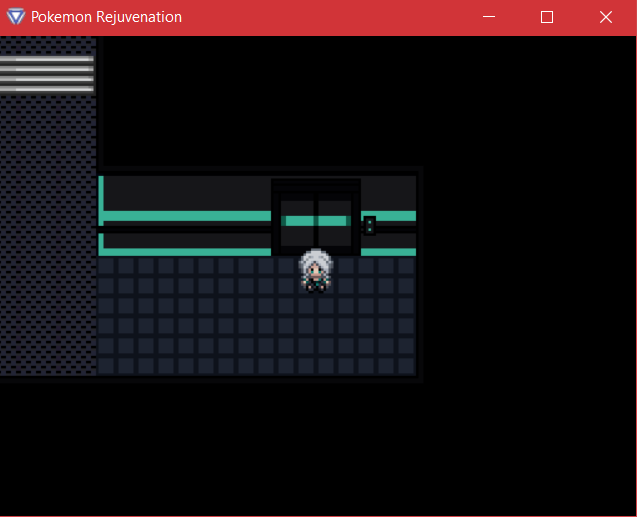Click the "Pokemon Rejuvenation" window title text
This screenshot has width=637, height=517.
pyautogui.click(x=106, y=17)
